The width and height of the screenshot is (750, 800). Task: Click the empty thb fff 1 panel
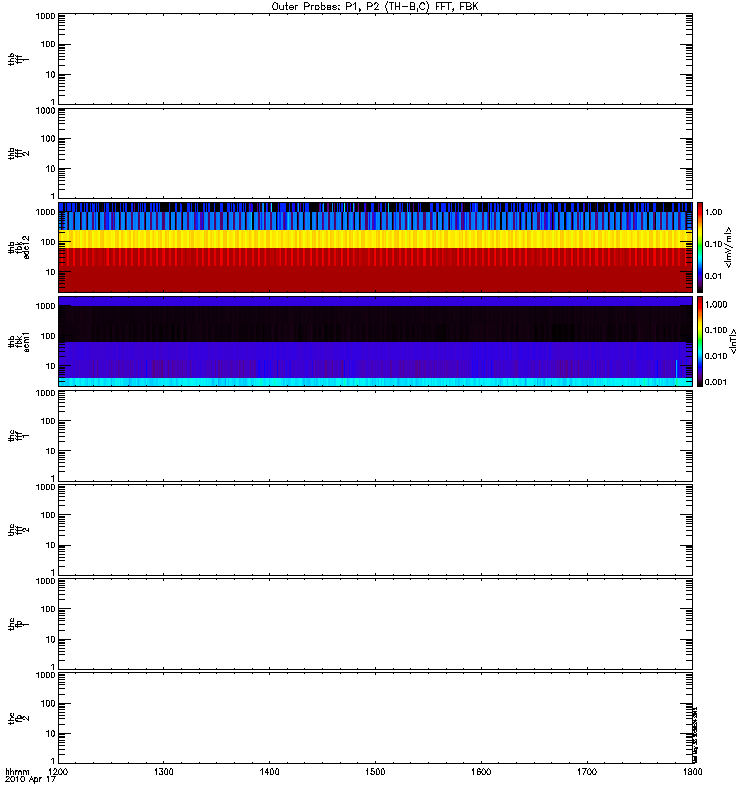point(375,59)
